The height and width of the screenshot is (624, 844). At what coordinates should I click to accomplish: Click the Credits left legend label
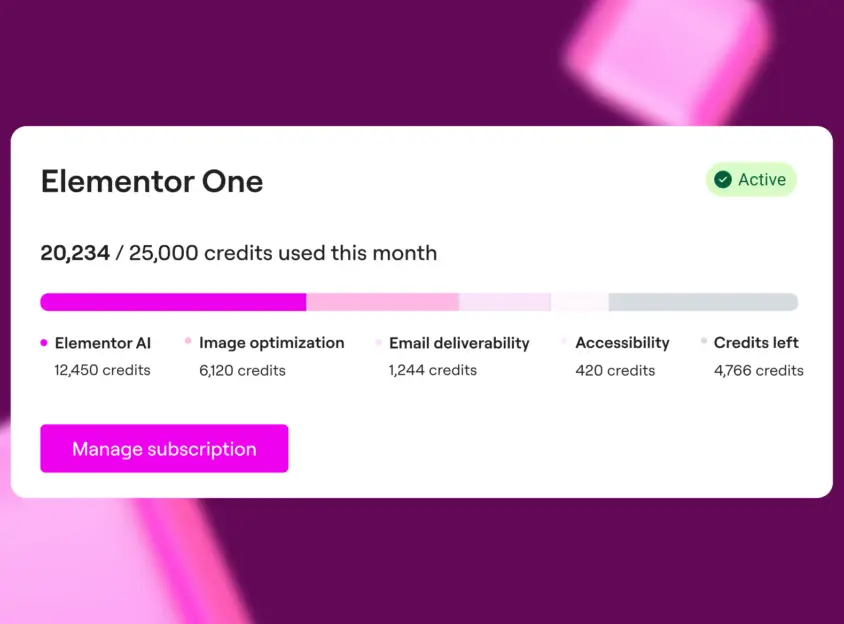(x=756, y=343)
